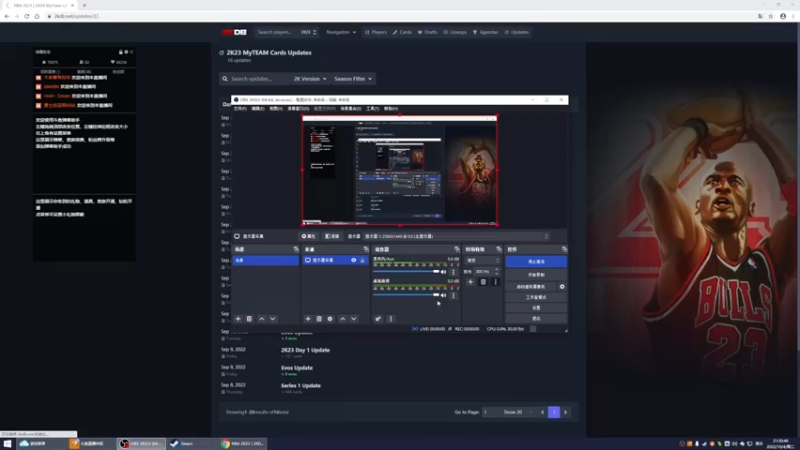
Task: Open options menu for Mic/Aux audio channel
Action: click(453, 272)
